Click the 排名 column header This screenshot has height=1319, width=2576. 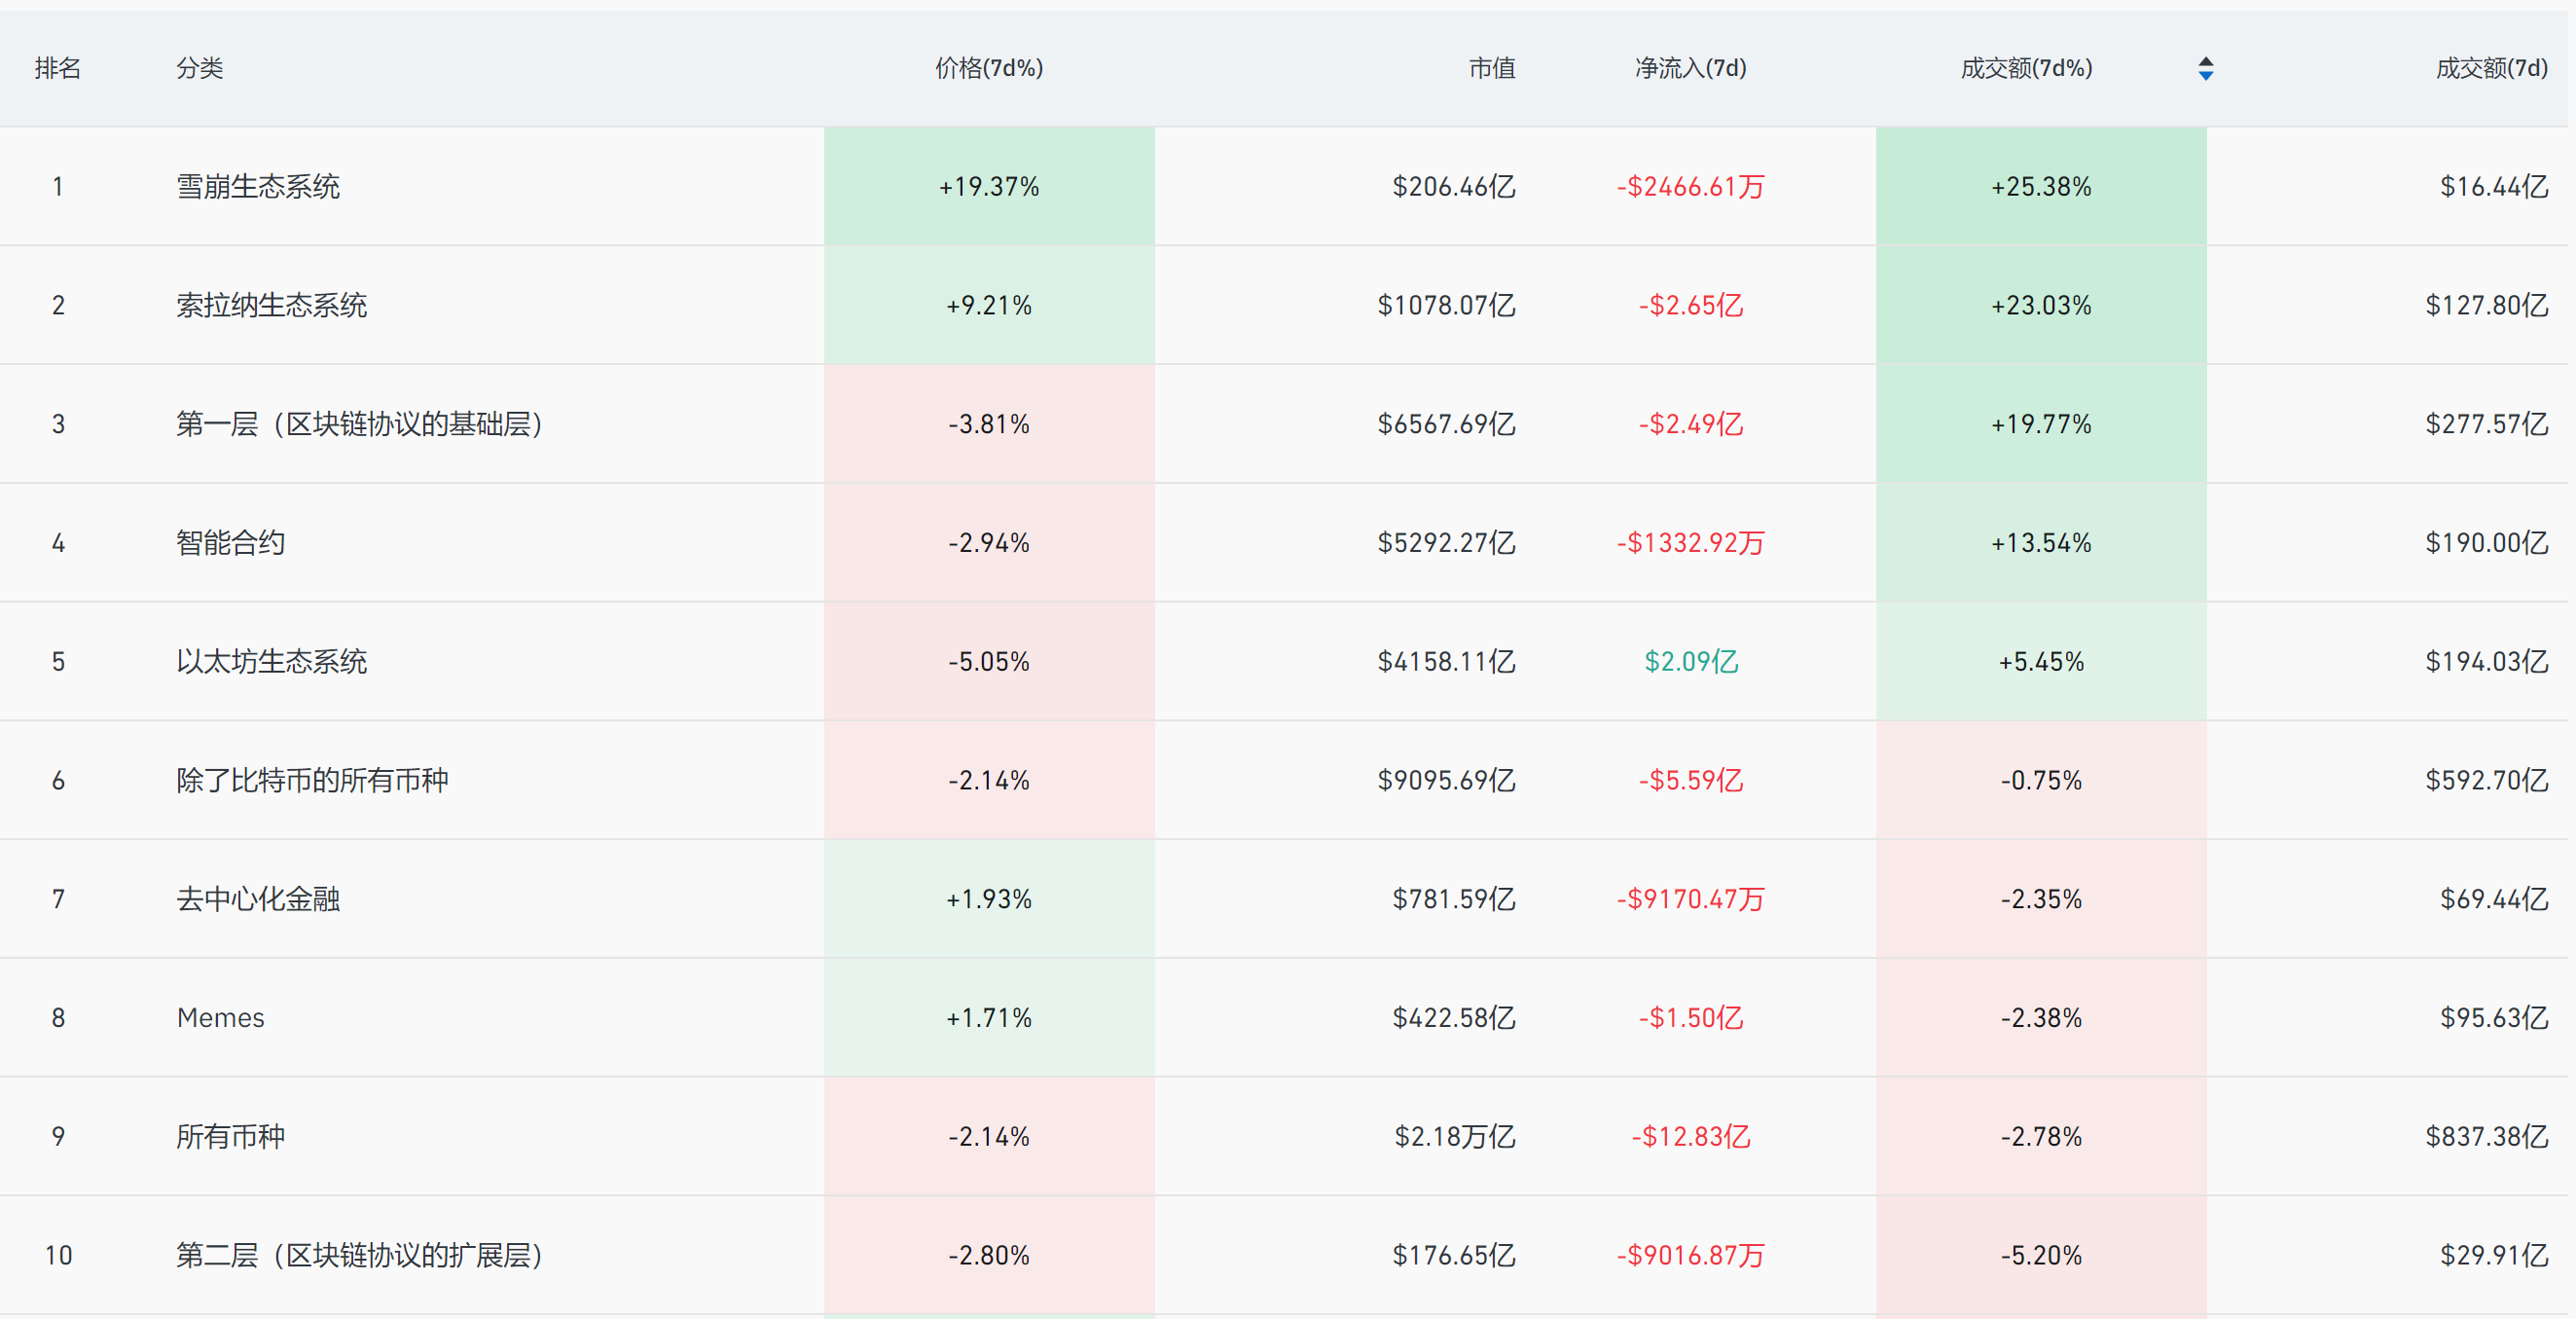(x=58, y=68)
